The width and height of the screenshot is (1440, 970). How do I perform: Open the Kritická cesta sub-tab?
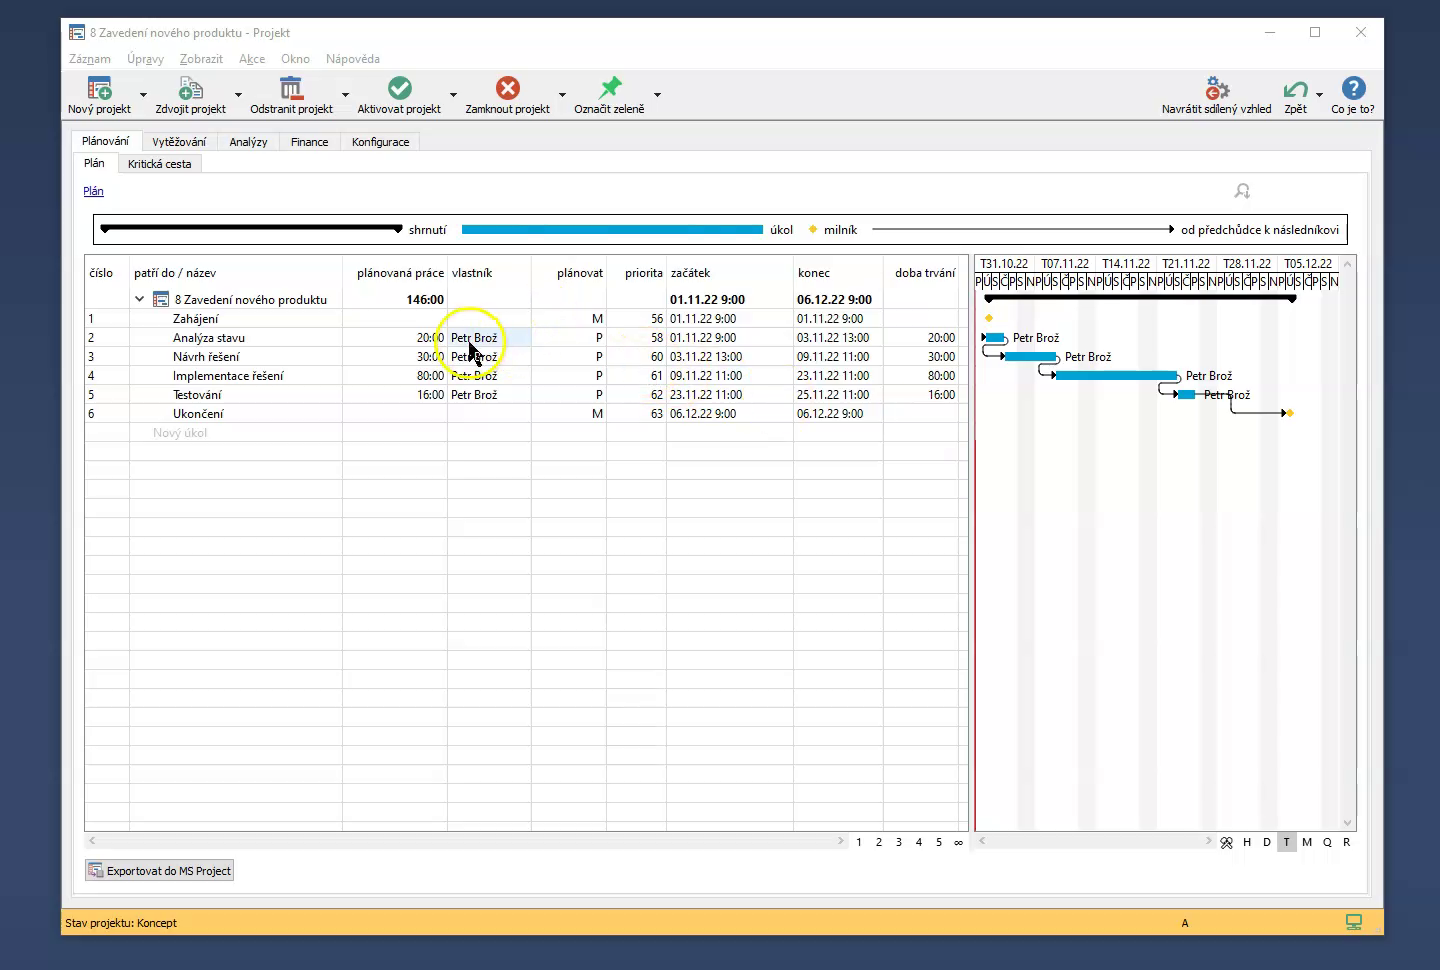(x=159, y=164)
